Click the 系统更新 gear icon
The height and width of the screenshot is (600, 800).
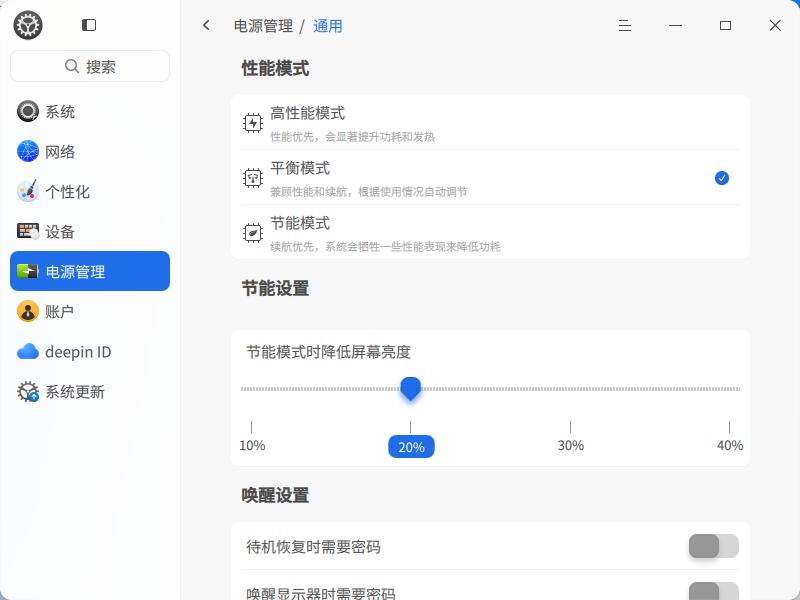tap(28, 391)
